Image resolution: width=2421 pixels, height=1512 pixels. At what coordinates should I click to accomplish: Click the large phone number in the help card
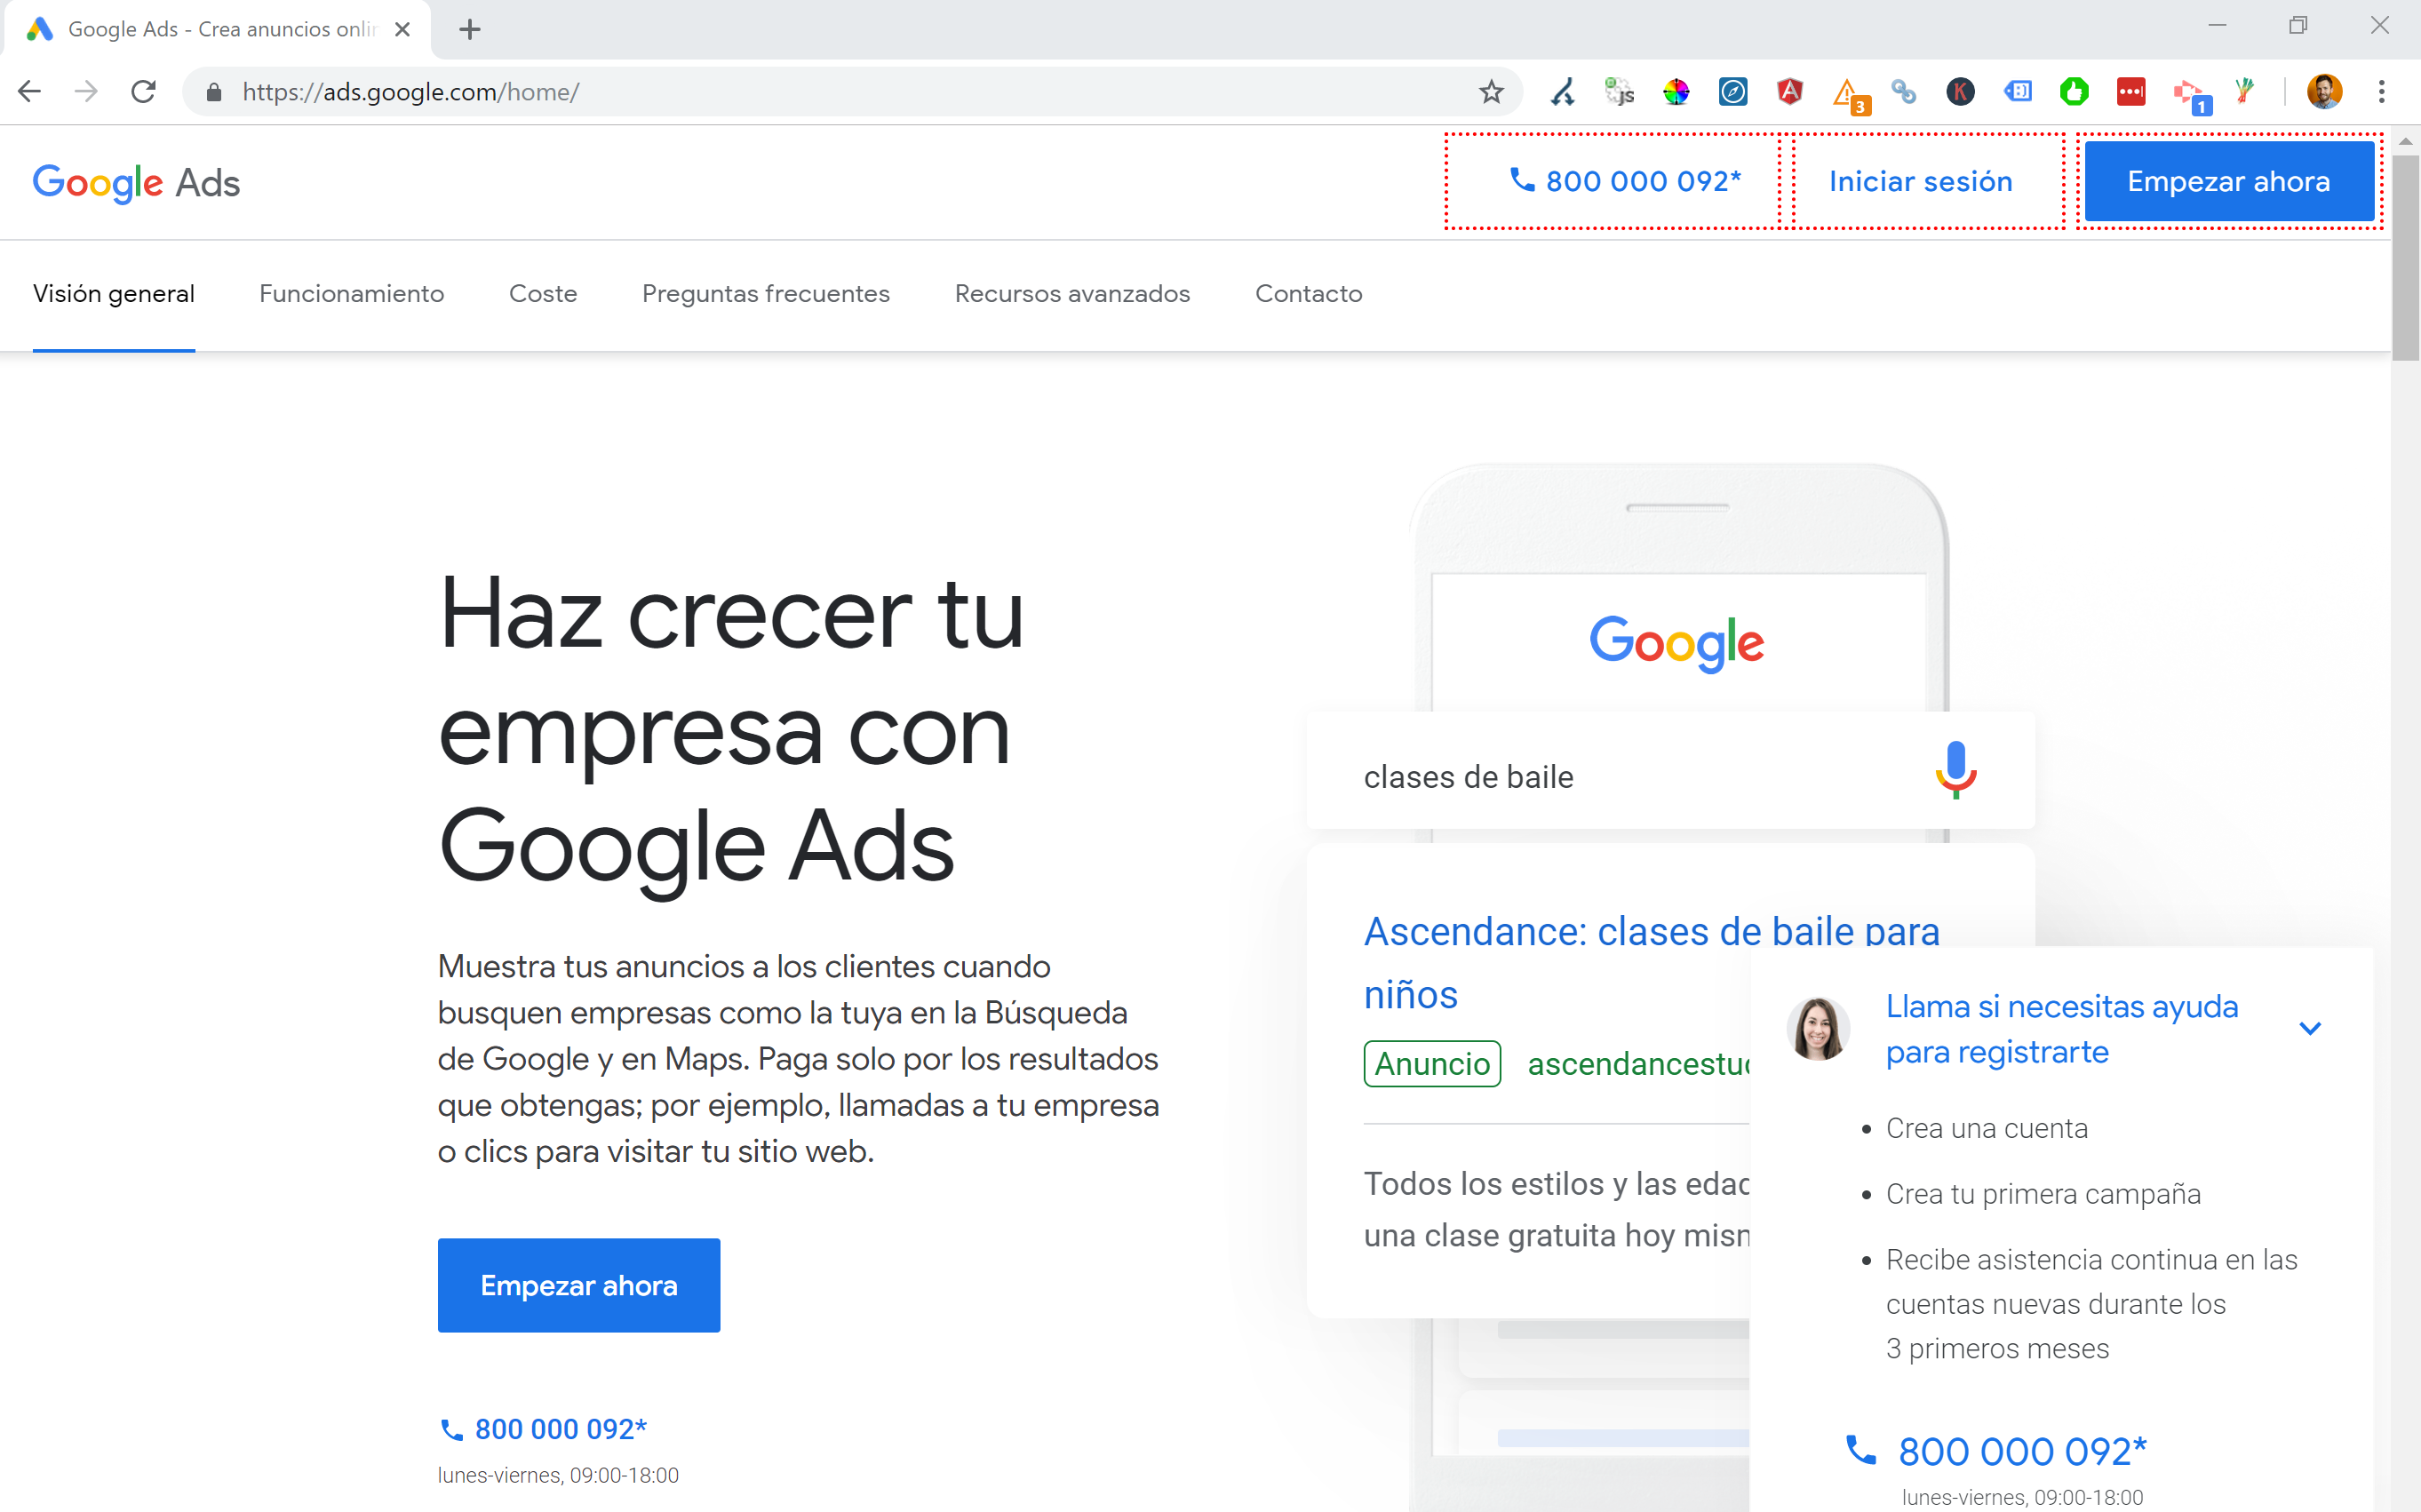coord(1996,1451)
